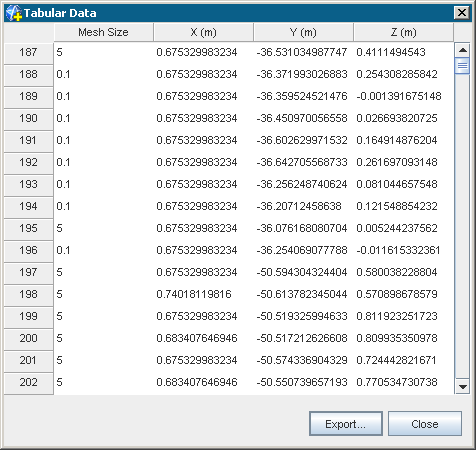Click the scrollbar down arrow
Screen dimensions: 476x450
pos(462,386)
